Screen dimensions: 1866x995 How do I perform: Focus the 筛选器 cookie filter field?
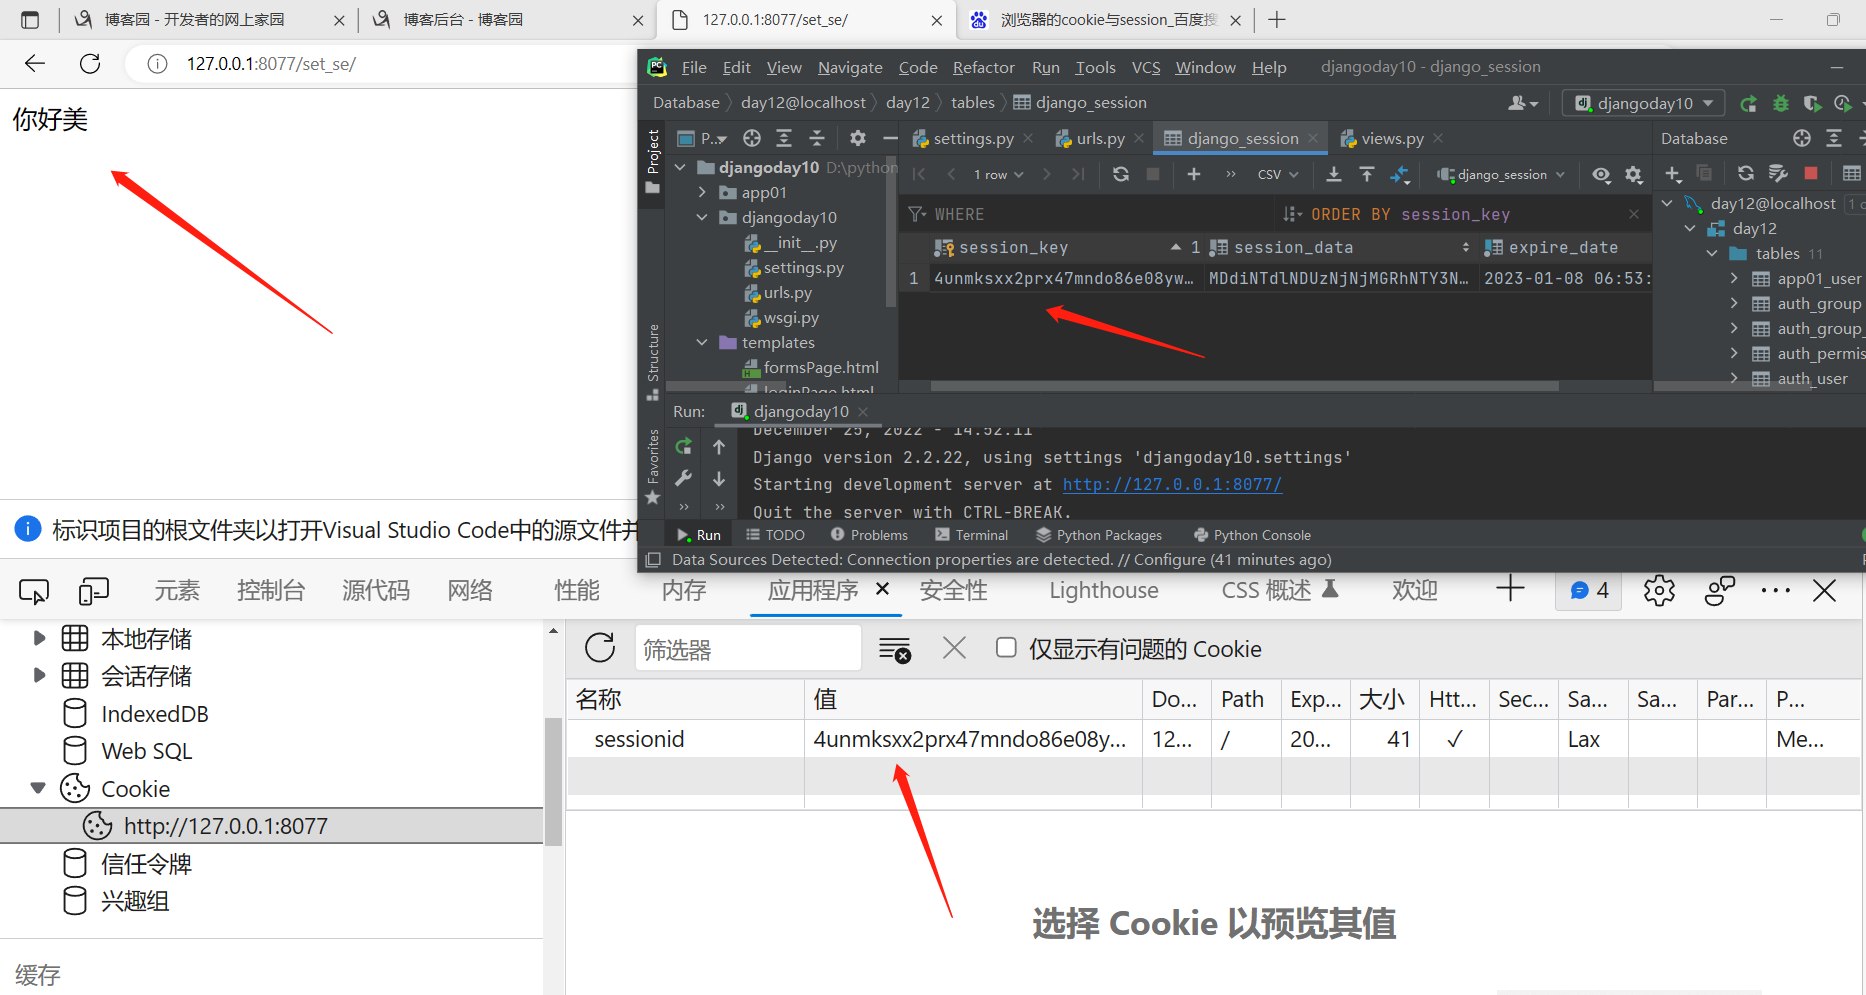pos(748,649)
